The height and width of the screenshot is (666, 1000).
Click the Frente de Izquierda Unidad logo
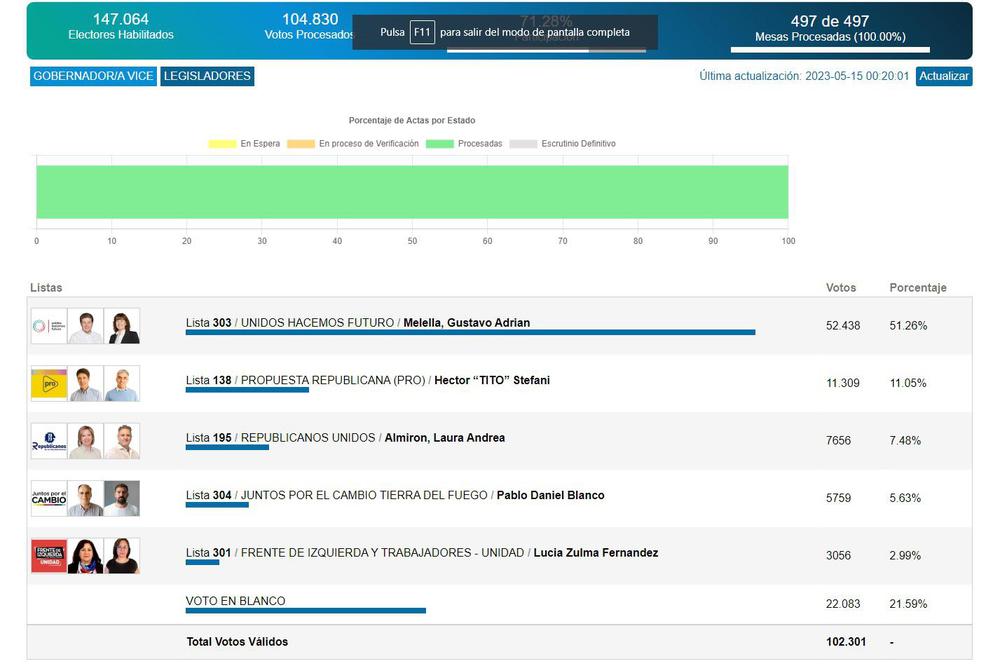coord(48,556)
